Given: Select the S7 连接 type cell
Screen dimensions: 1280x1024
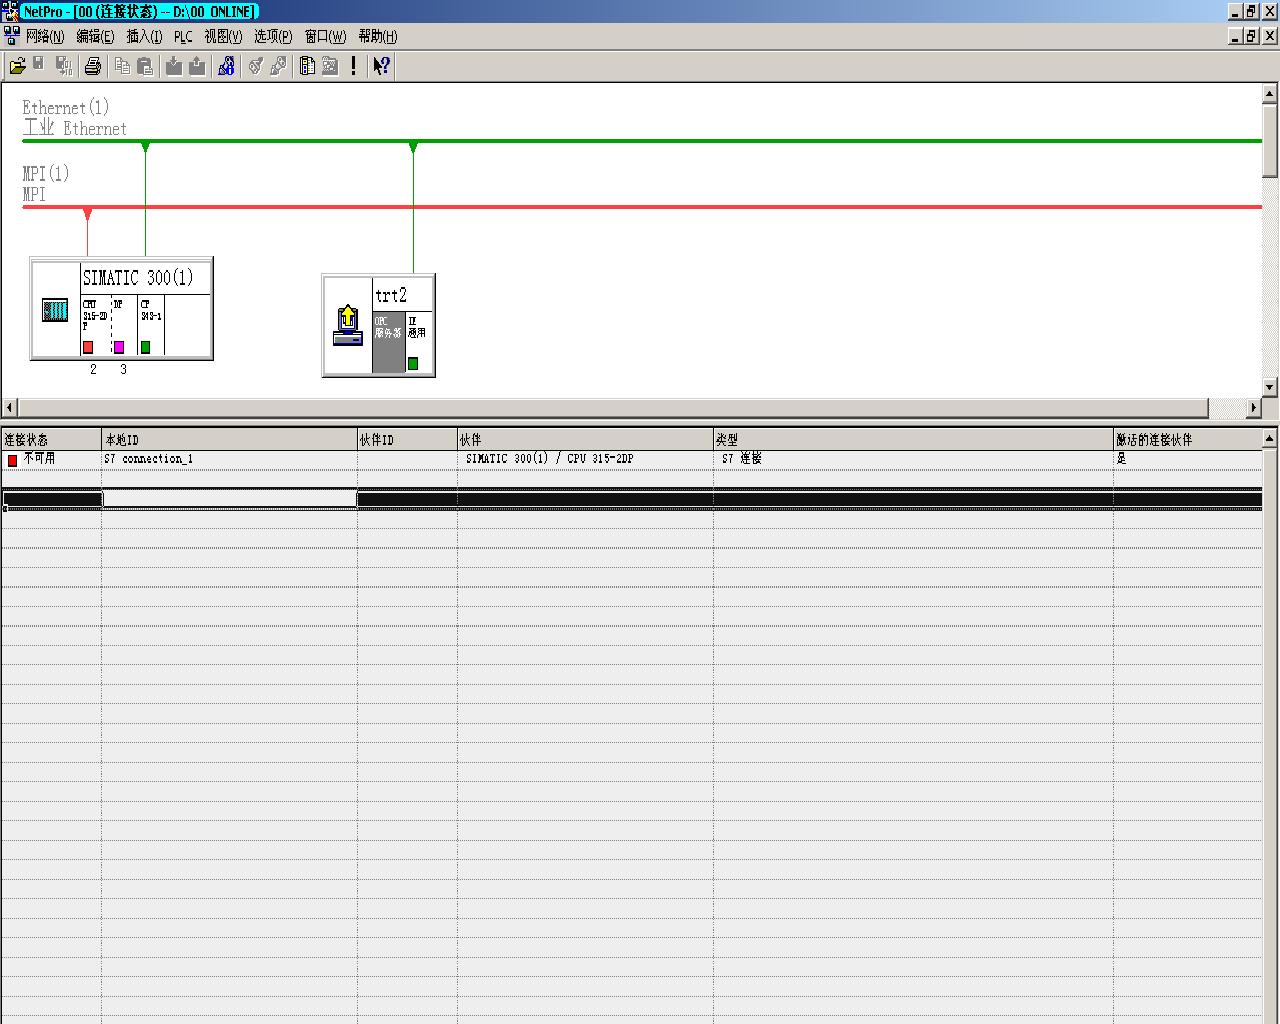Looking at the screenshot, I should point(913,459).
